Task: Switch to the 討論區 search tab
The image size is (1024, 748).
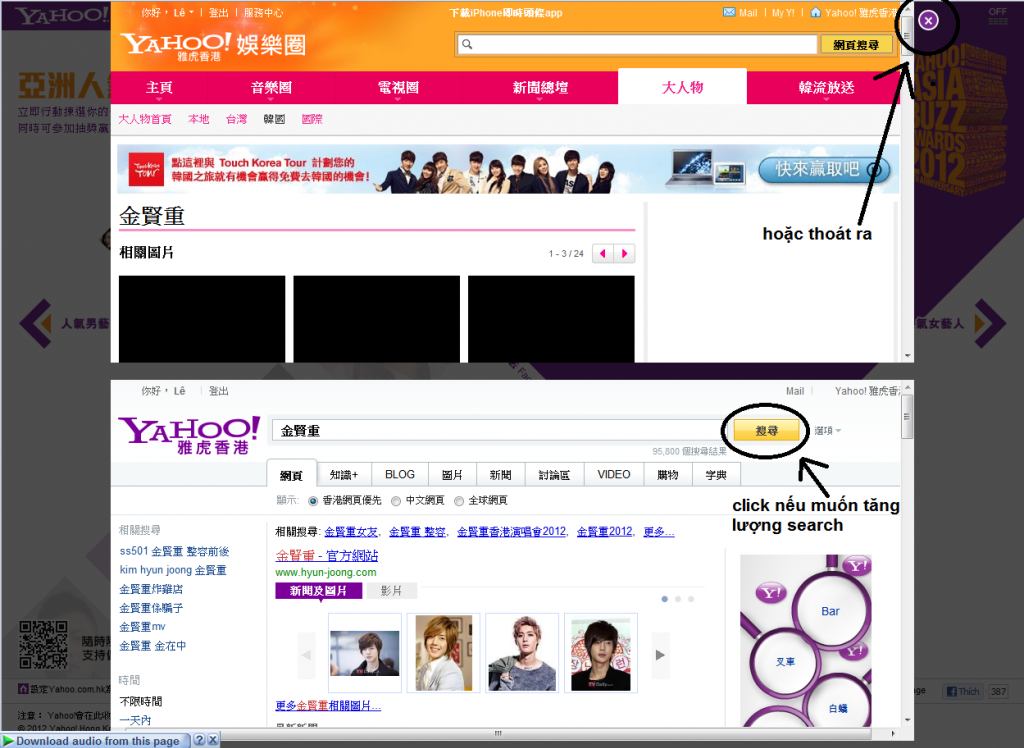Action: click(554, 475)
